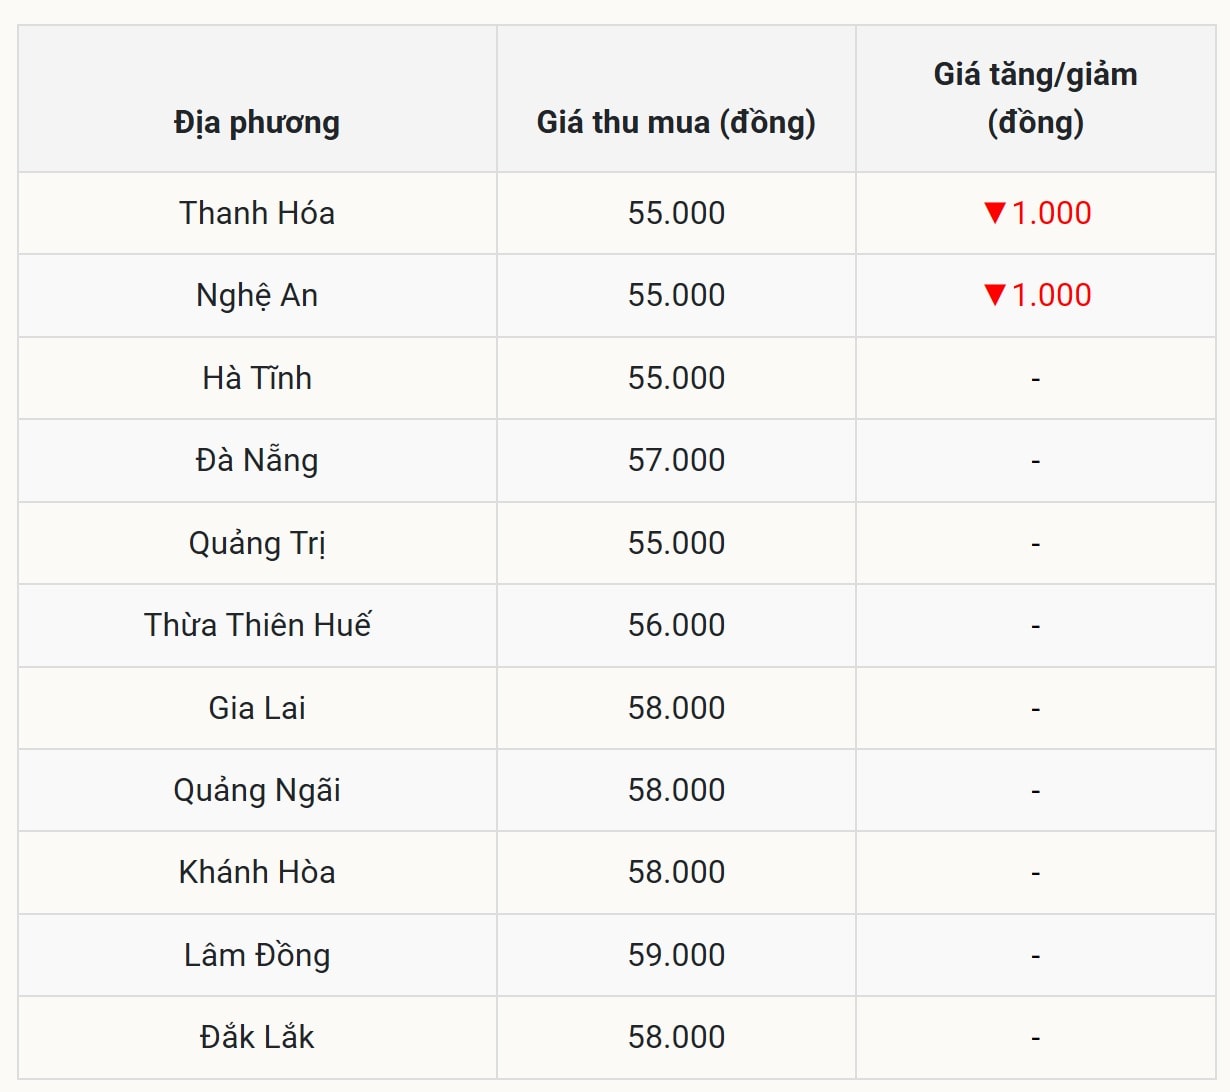Select the Giá thu mua (đồng) header
Viewport: 1230px width, 1092px height.
(x=676, y=122)
